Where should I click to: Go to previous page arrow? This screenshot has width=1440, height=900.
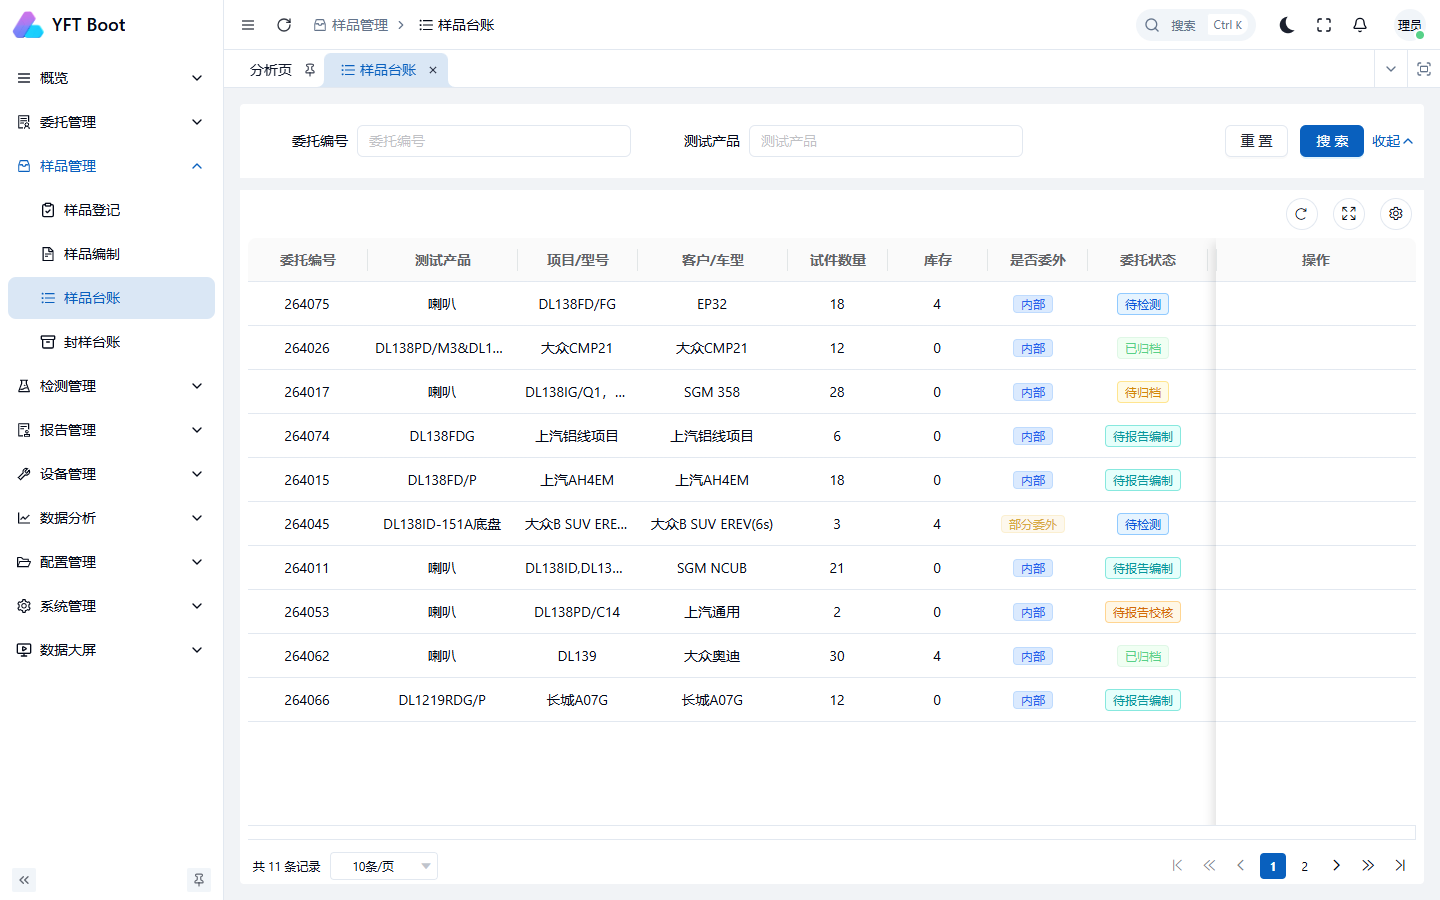tap(1241, 866)
